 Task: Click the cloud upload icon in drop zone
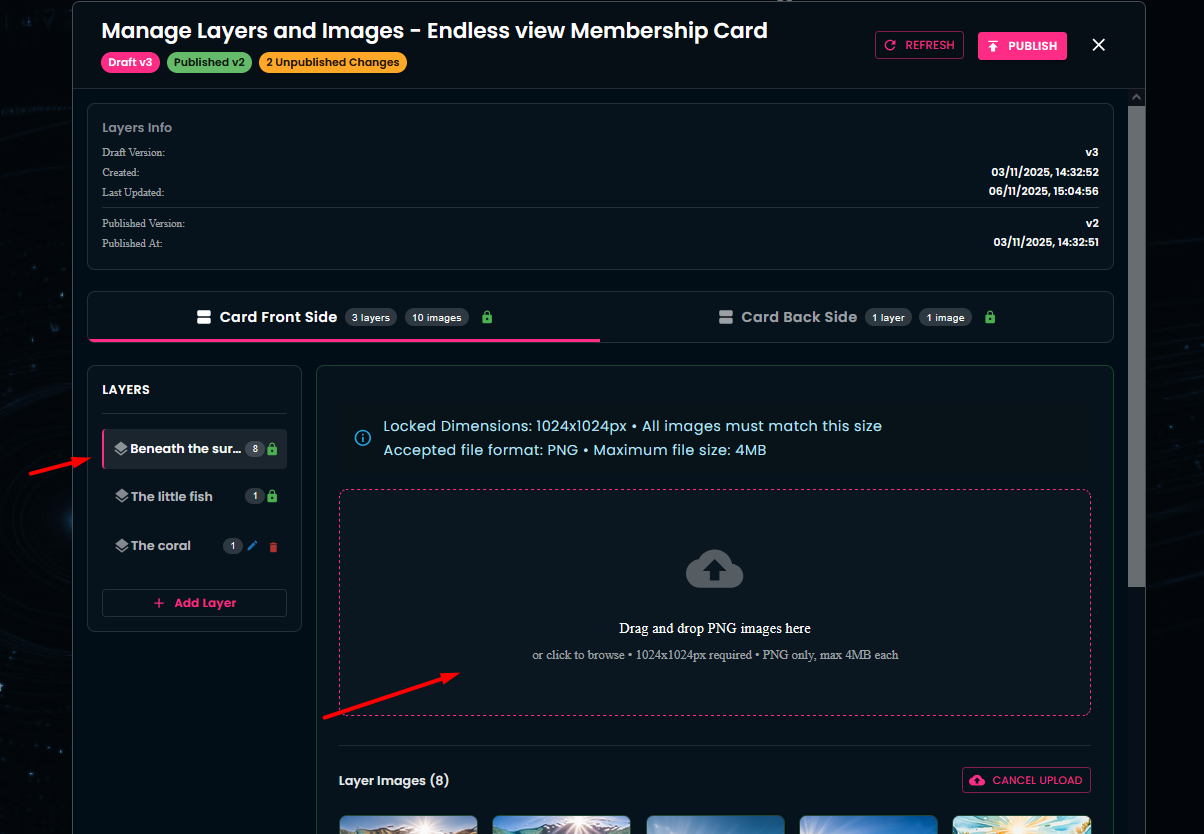pyautogui.click(x=714, y=569)
